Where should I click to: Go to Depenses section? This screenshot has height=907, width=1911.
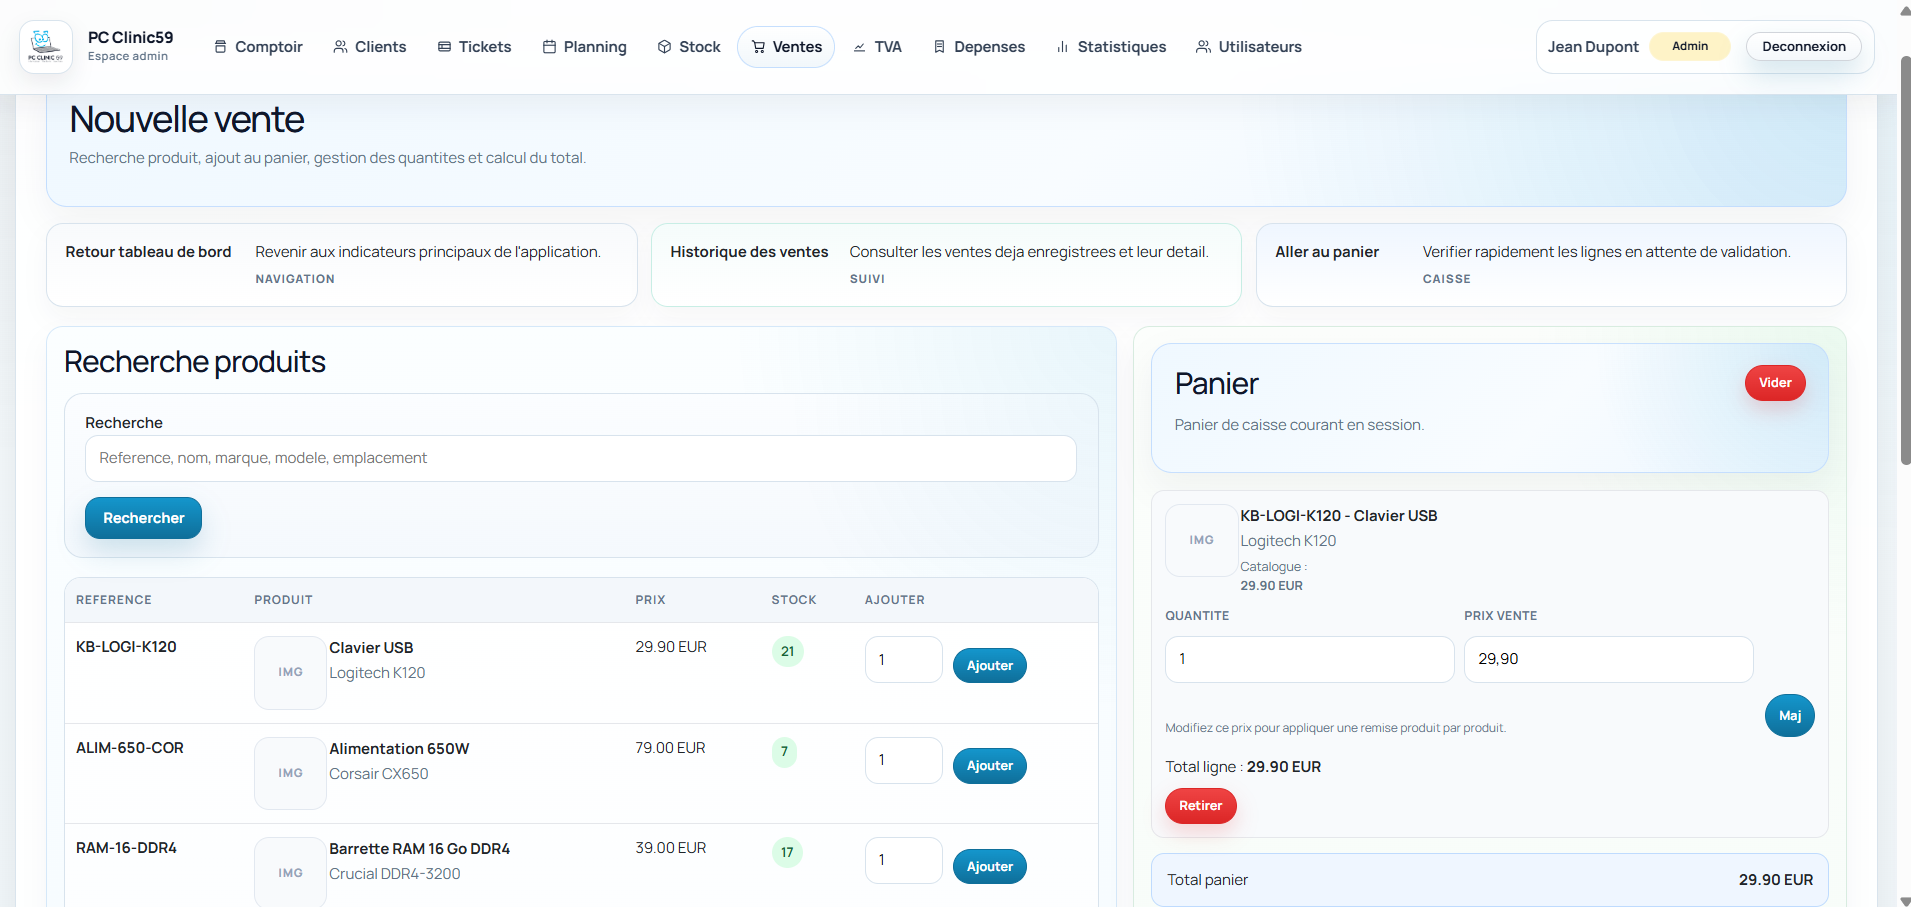pyautogui.click(x=979, y=47)
